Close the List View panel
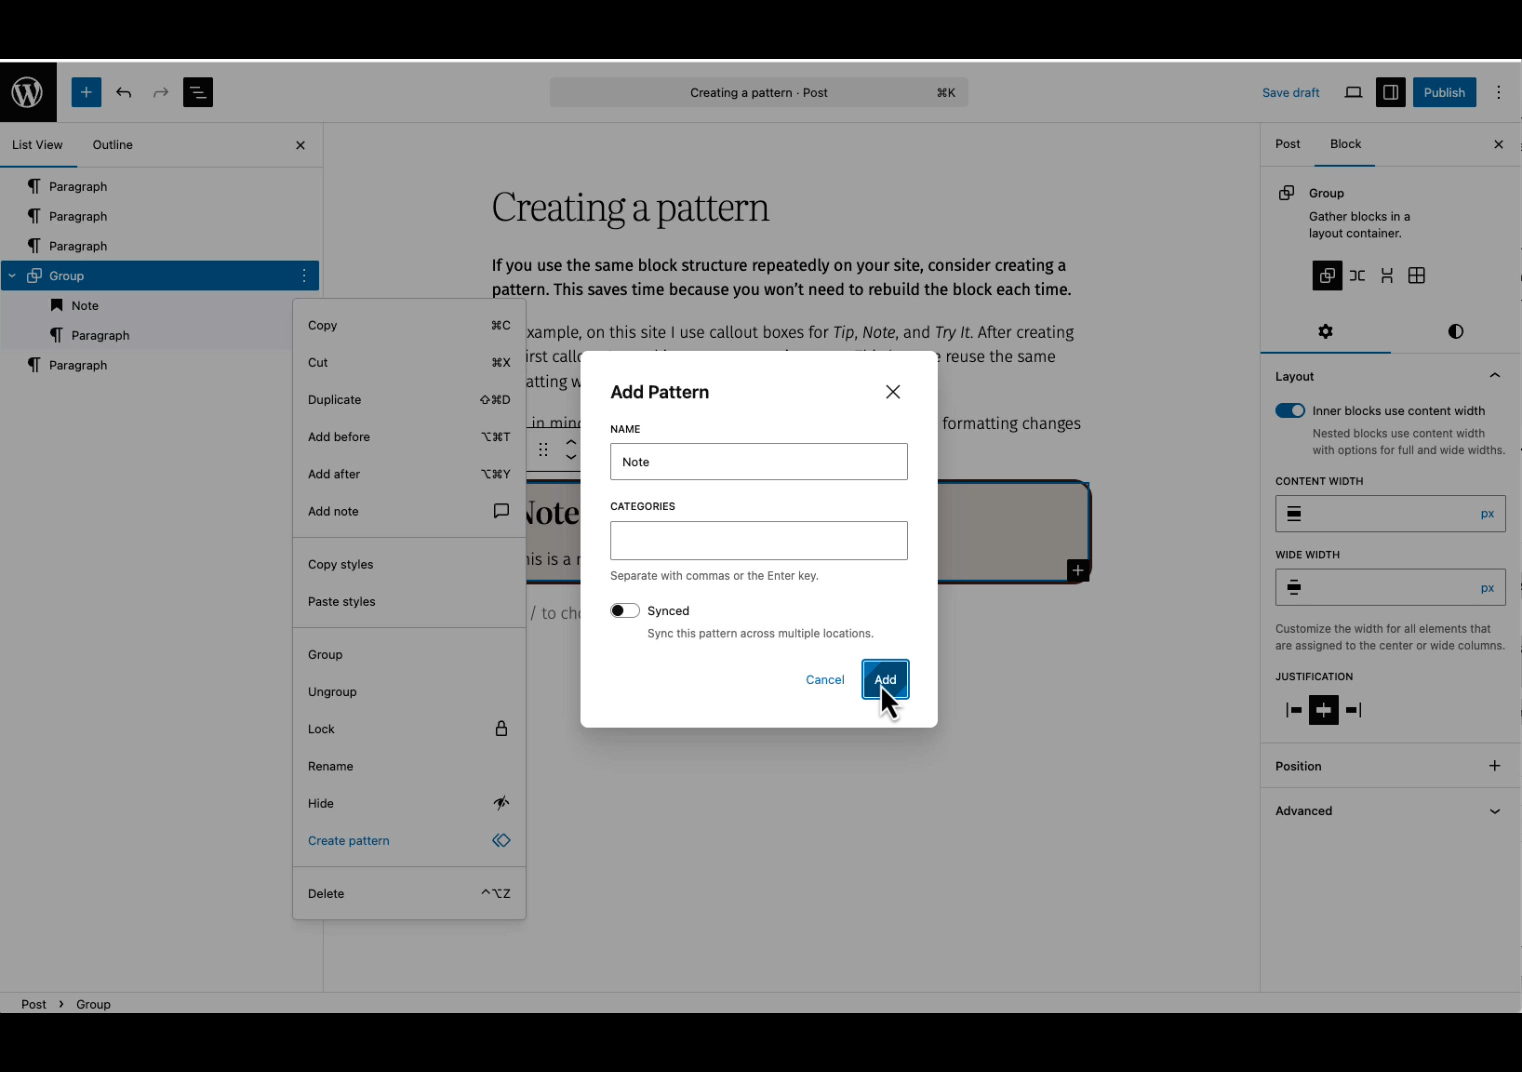The width and height of the screenshot is (1522, 1072). [300, 145]
